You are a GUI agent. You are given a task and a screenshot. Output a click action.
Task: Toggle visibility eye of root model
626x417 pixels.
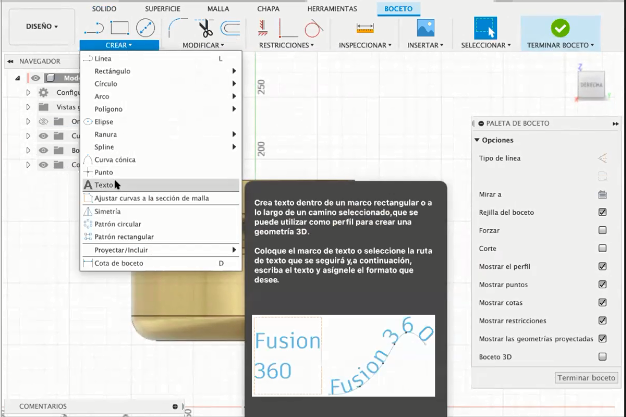pos(36,78)
